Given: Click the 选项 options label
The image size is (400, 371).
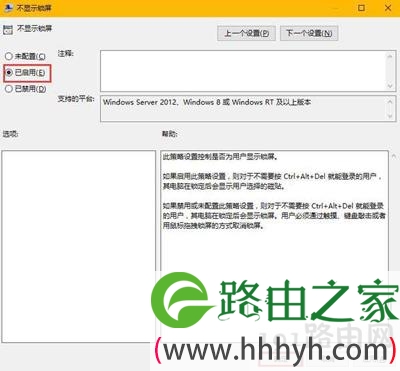Looking at the screenshot, I should [10, 134].
